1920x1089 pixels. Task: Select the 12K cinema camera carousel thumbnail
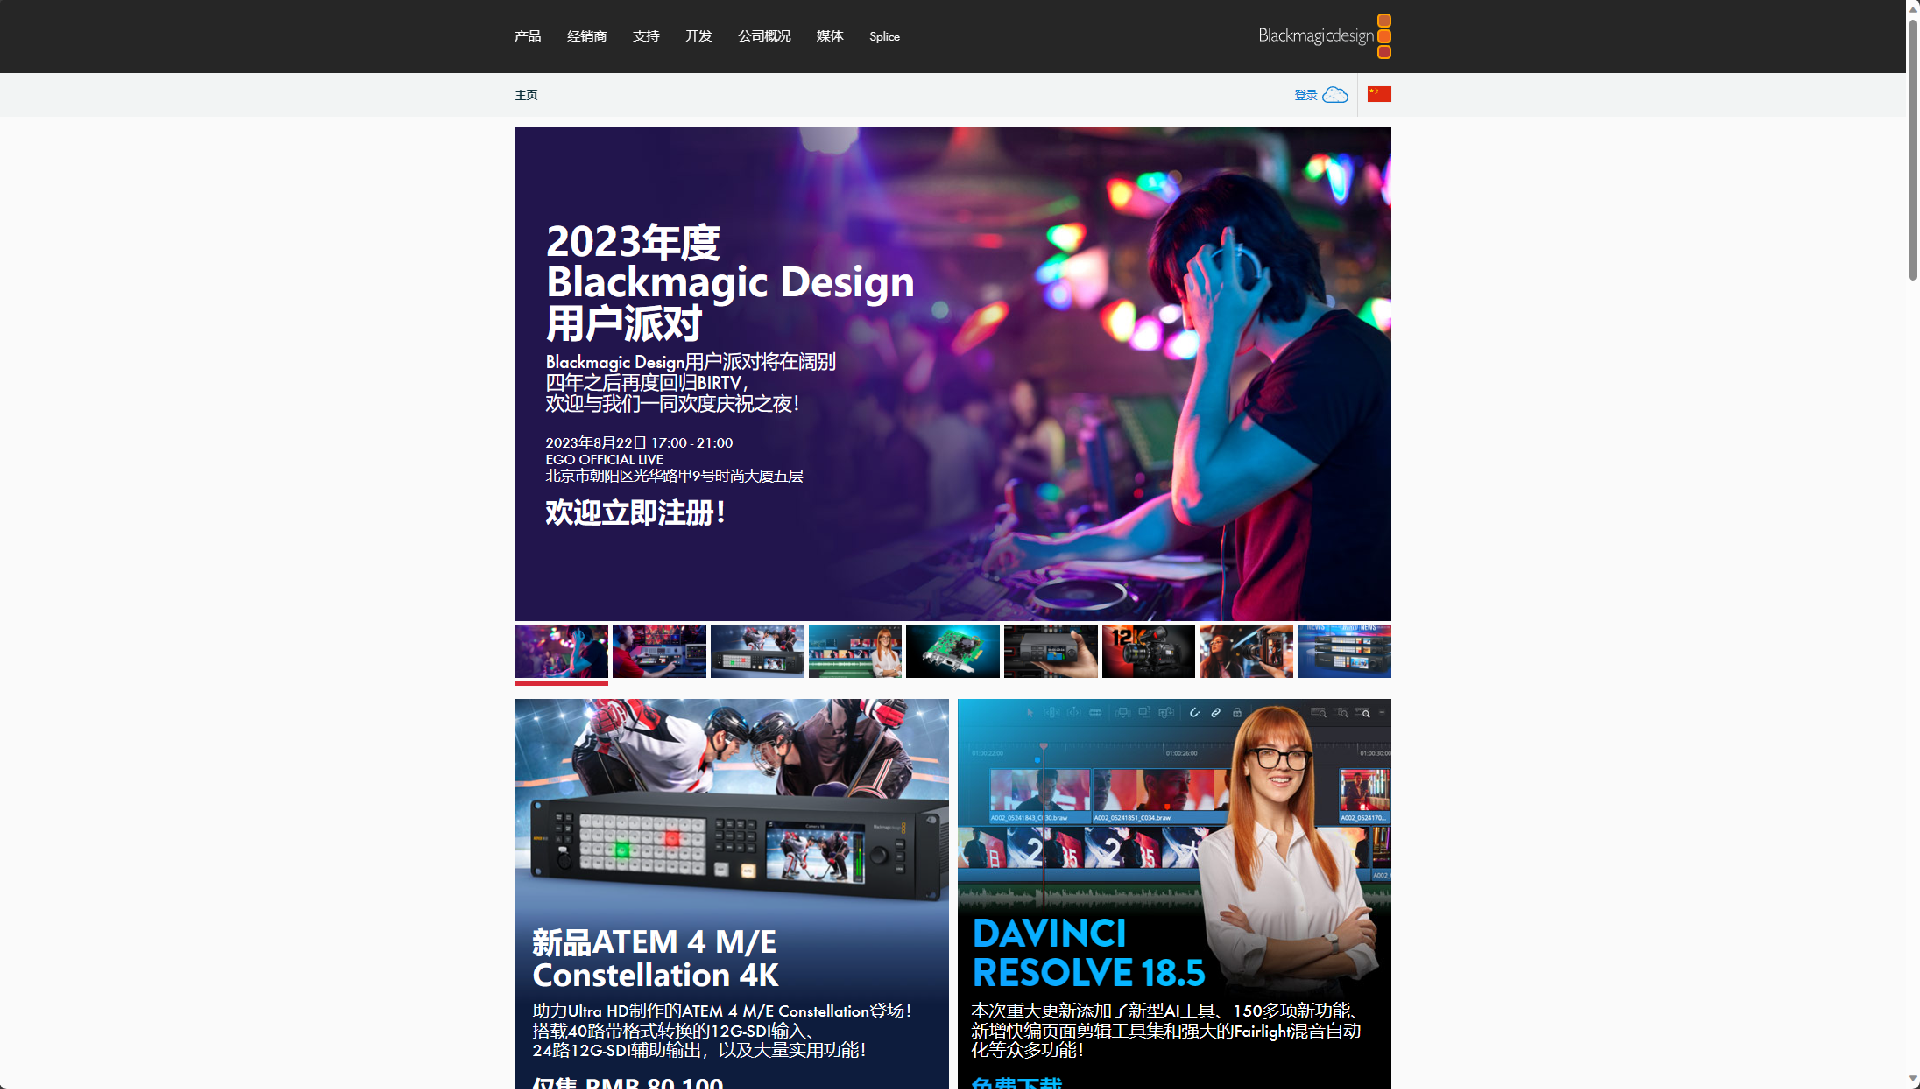(1147, 651)
